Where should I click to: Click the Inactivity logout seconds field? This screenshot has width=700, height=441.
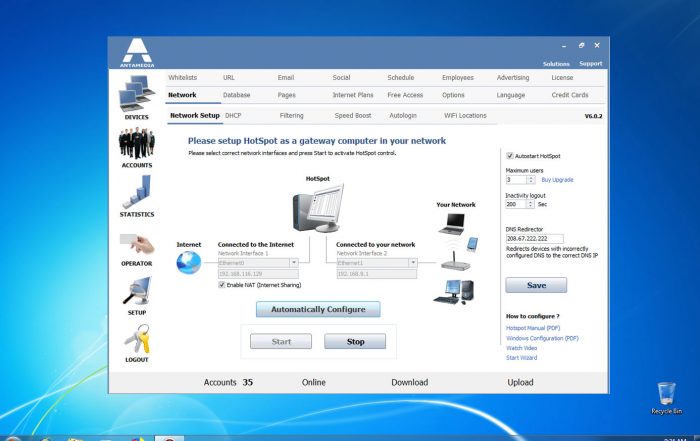click(516, 204)
